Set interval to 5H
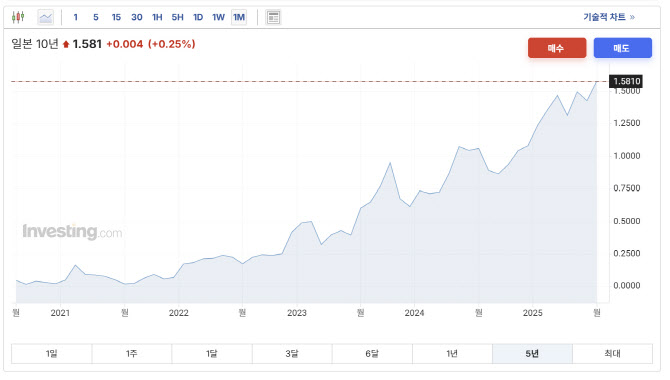 click(x=177, y=18)
